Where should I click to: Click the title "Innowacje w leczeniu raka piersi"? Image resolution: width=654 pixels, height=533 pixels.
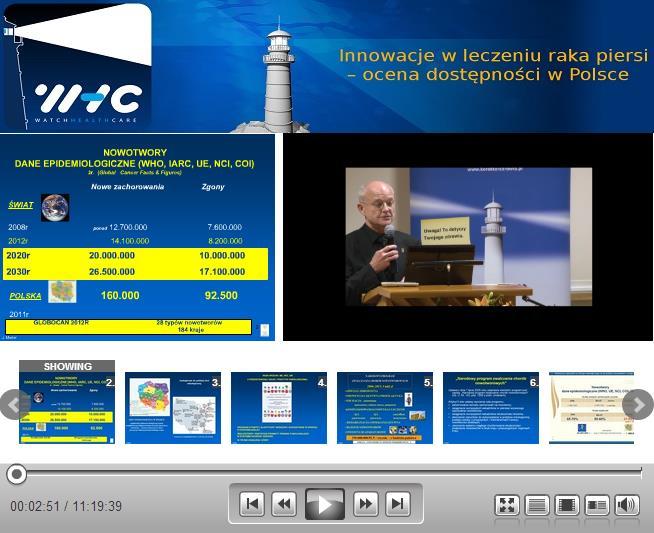coord(493,55)
